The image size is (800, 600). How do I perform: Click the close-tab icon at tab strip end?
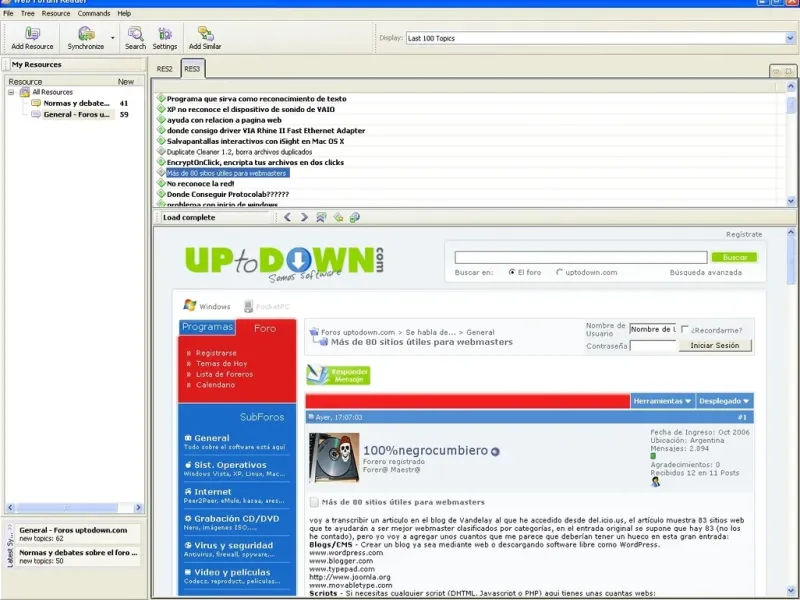[788, 71]
